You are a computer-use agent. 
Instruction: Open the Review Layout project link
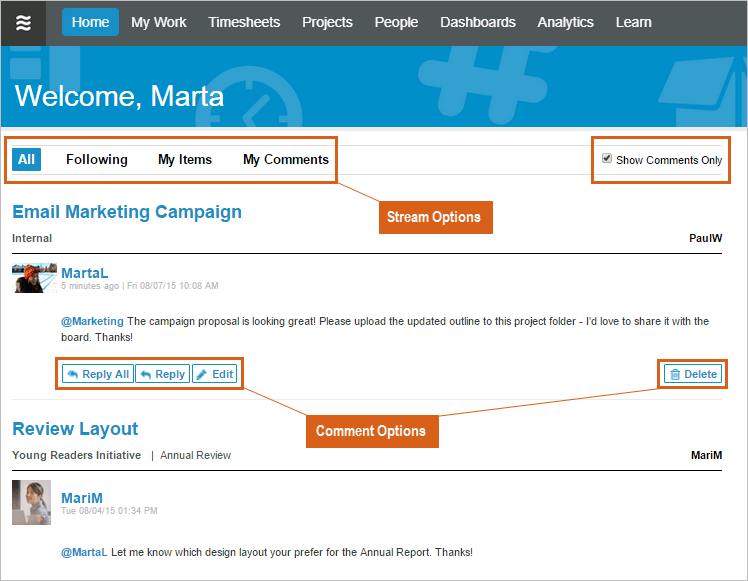[75, 429]
